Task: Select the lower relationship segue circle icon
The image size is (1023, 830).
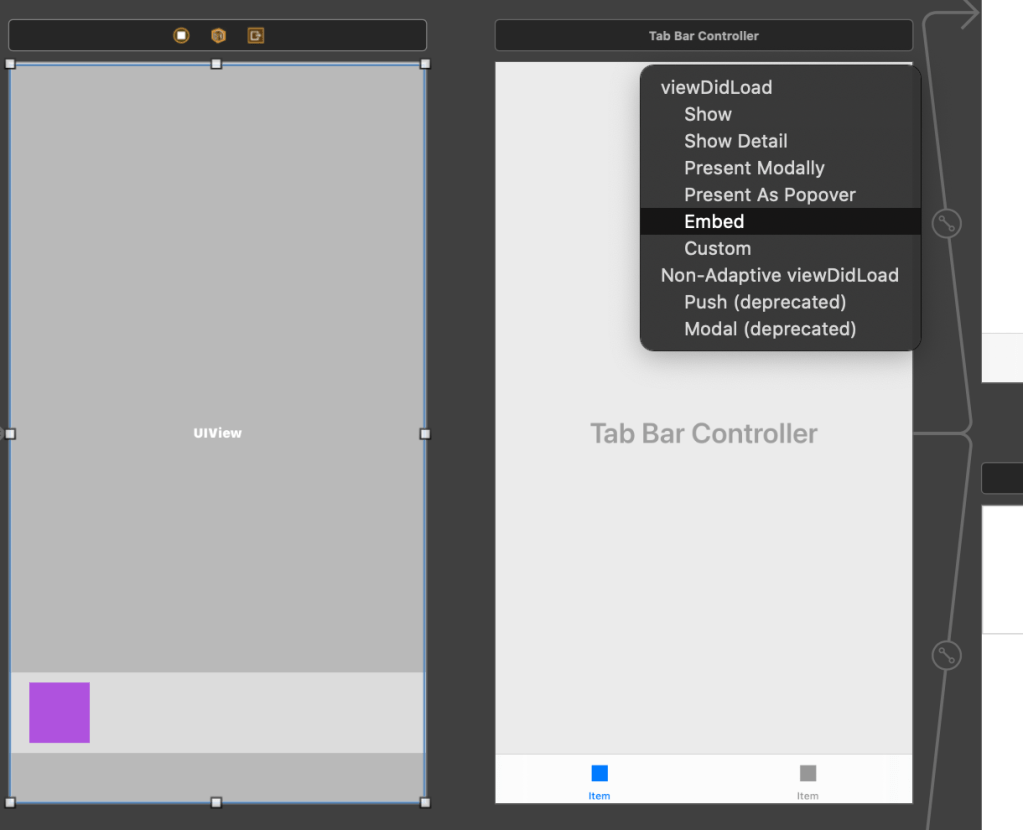Action: [x=945, y=656]
